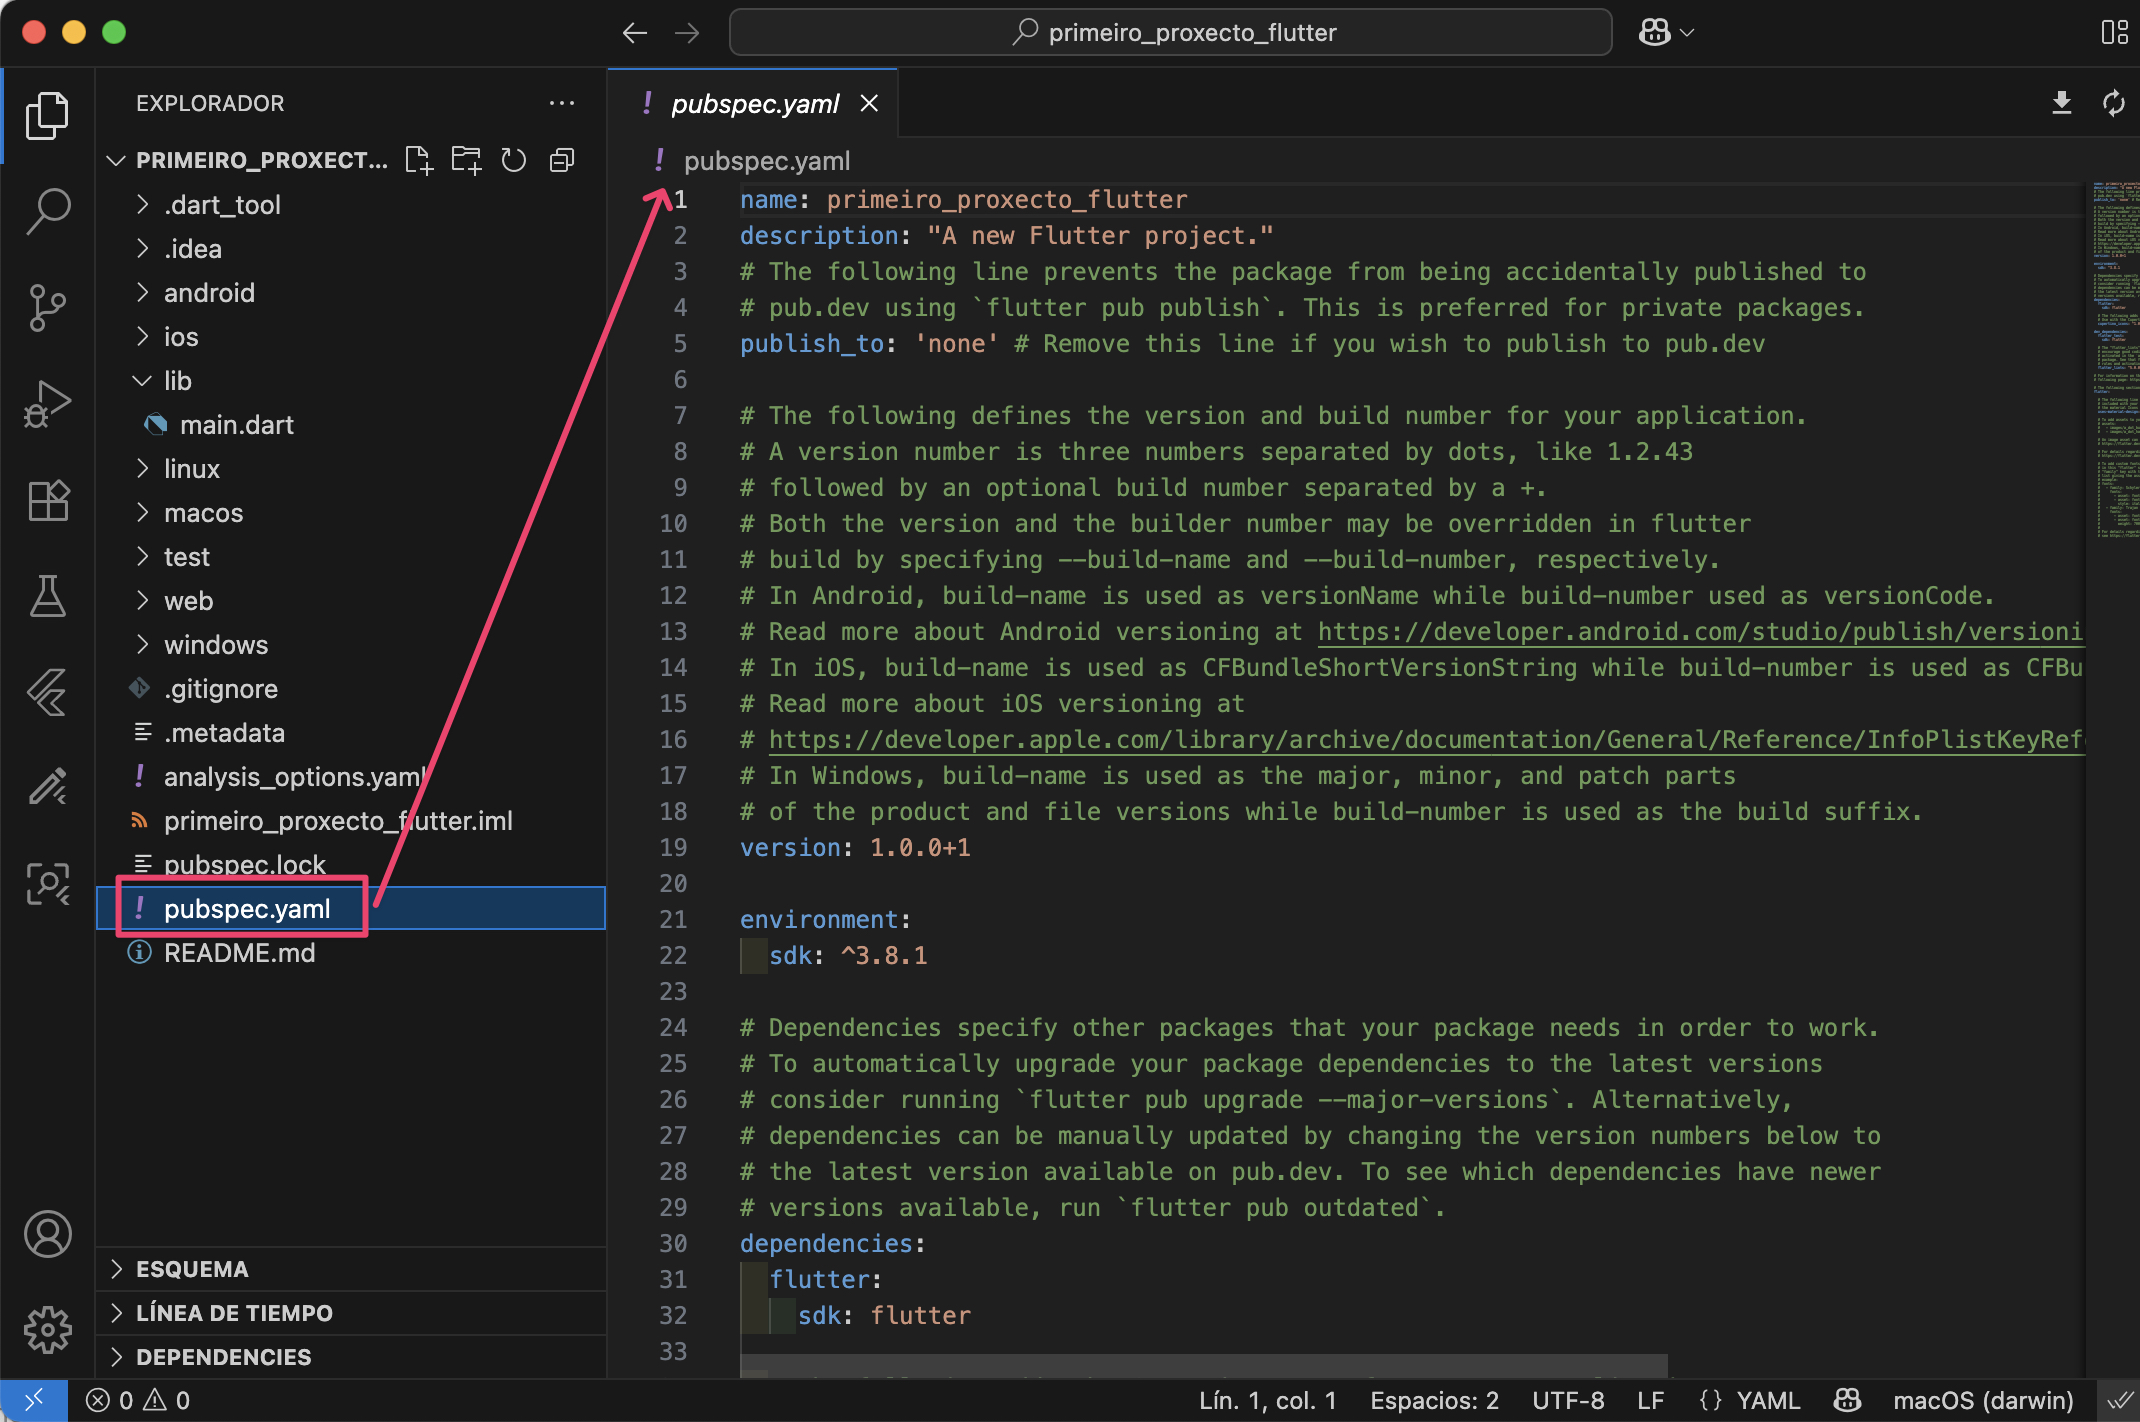Open the Flutter sidebar icon
The width and height of the screenshot is (2140, 1422).
47,691
